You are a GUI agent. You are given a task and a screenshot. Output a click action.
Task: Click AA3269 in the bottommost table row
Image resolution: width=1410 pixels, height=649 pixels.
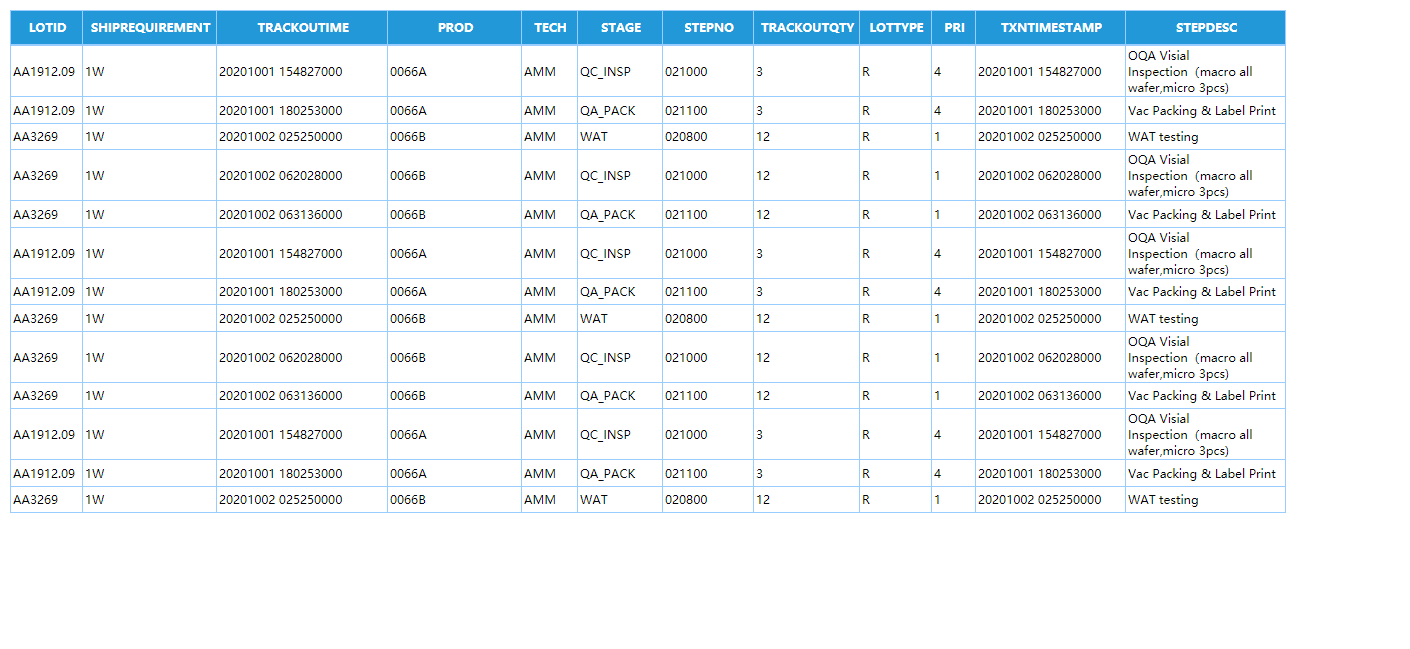[x=36, y=500]
